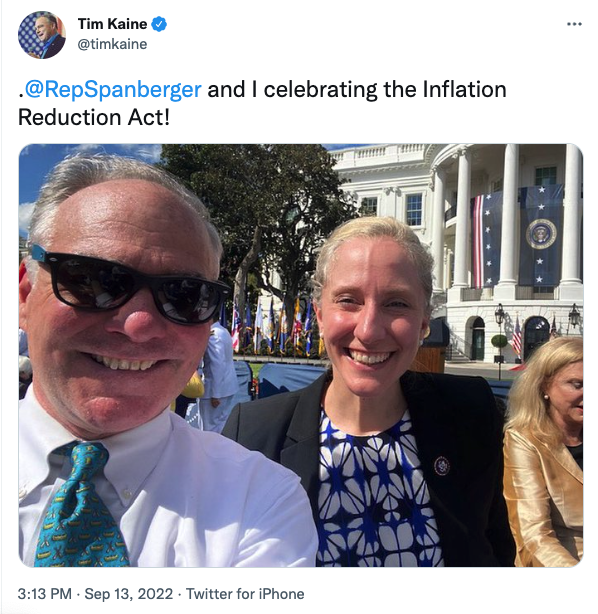The height and width of the screenshot is (614, 598).
Task: Open the @timkaine handle link
Action: click(112, 44)
